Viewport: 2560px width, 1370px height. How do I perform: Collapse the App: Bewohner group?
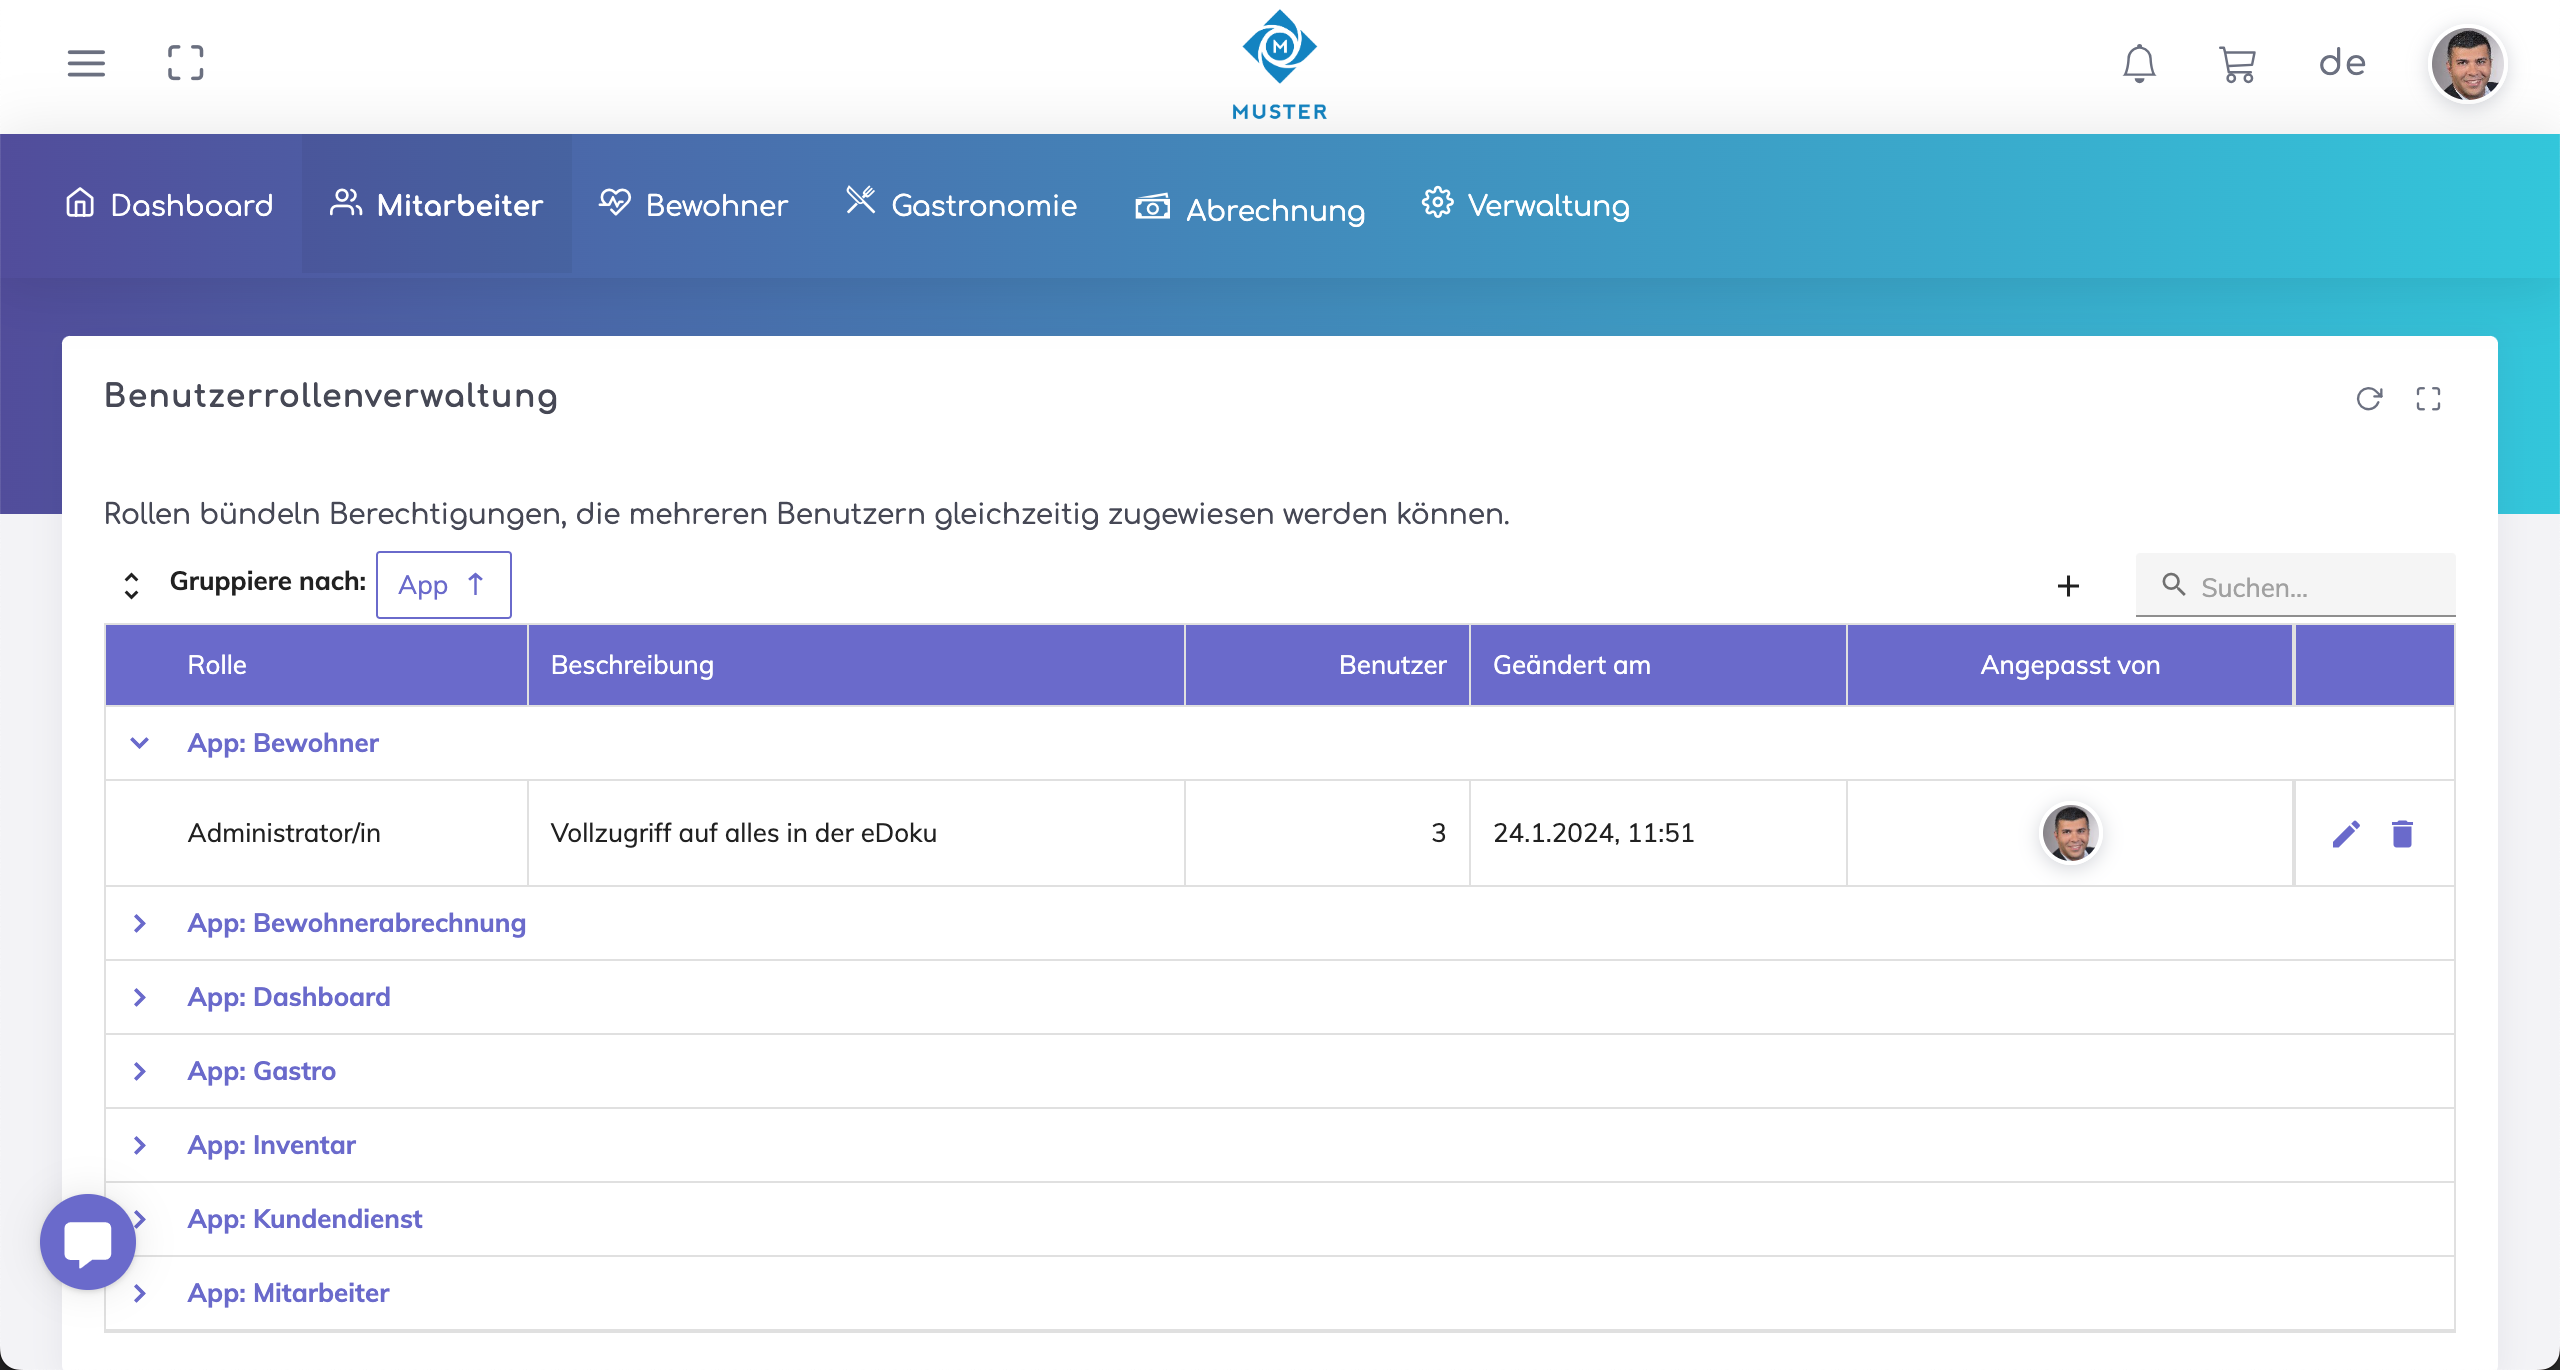point(140,743)
